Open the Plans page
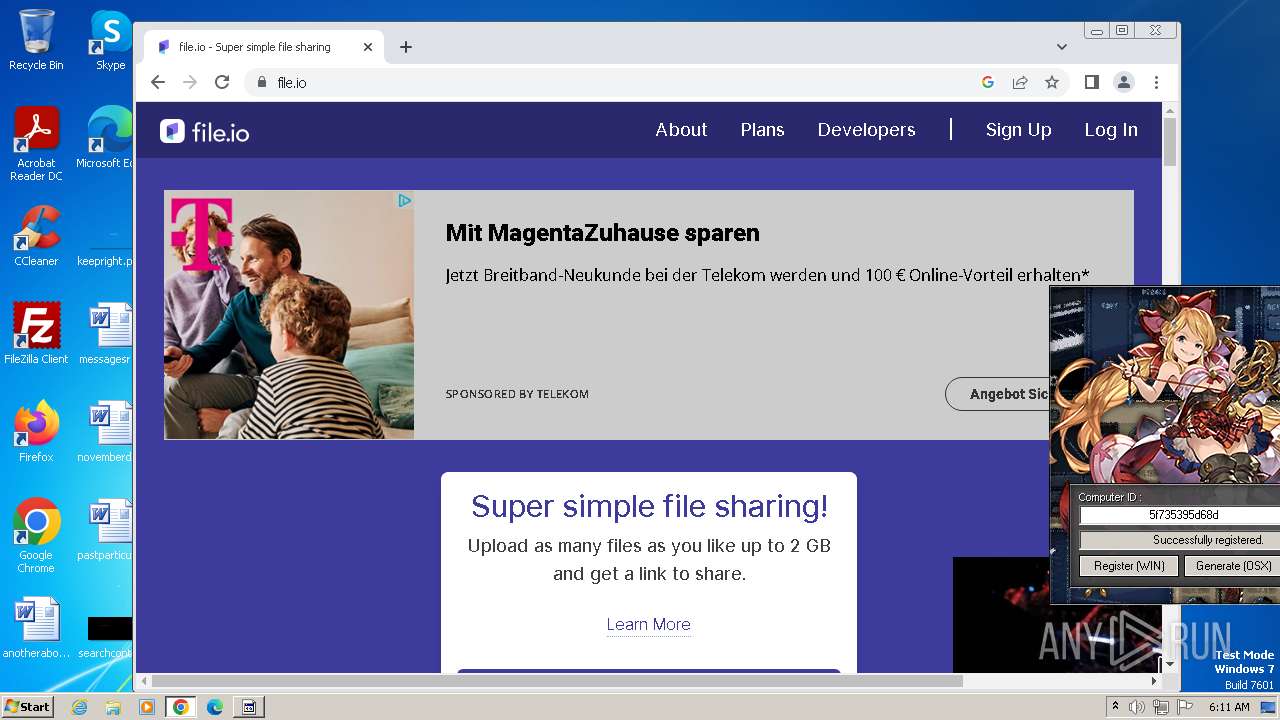This screenshot has height=720, width=1280. click(762, 130)
